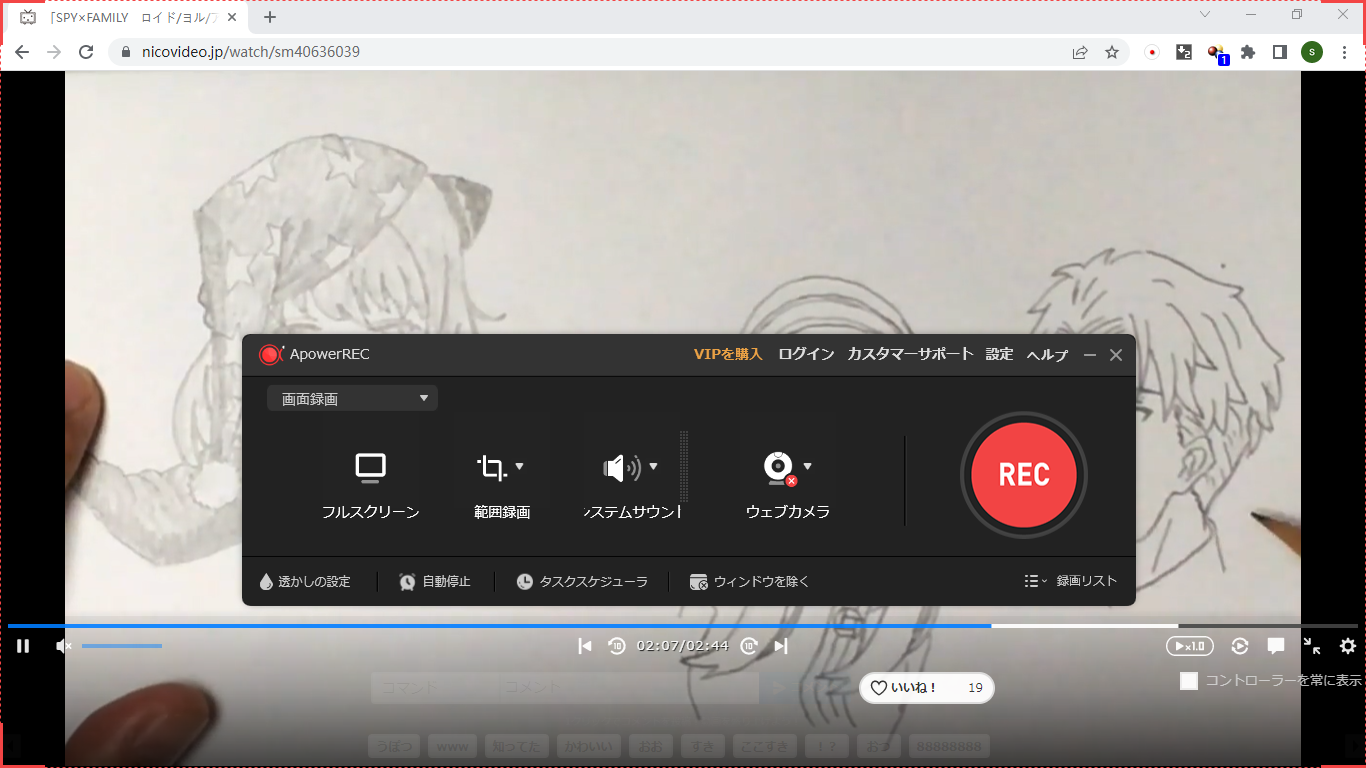Skip forward 10 seconds
The width and height of the screenshot is (1366, 768).
[x=749, y=646]
